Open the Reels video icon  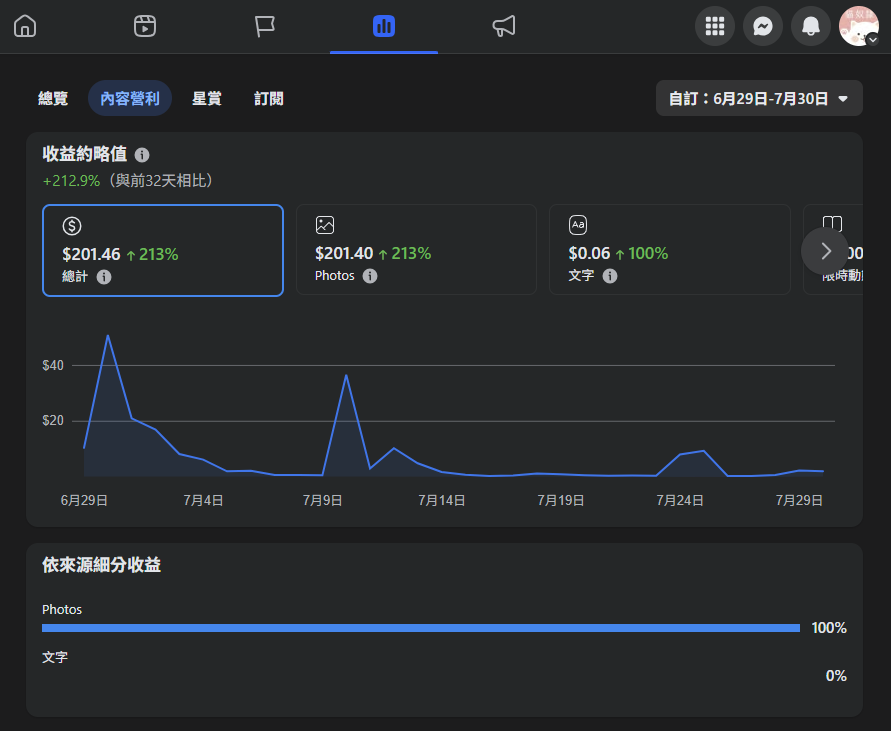point(145,26)
